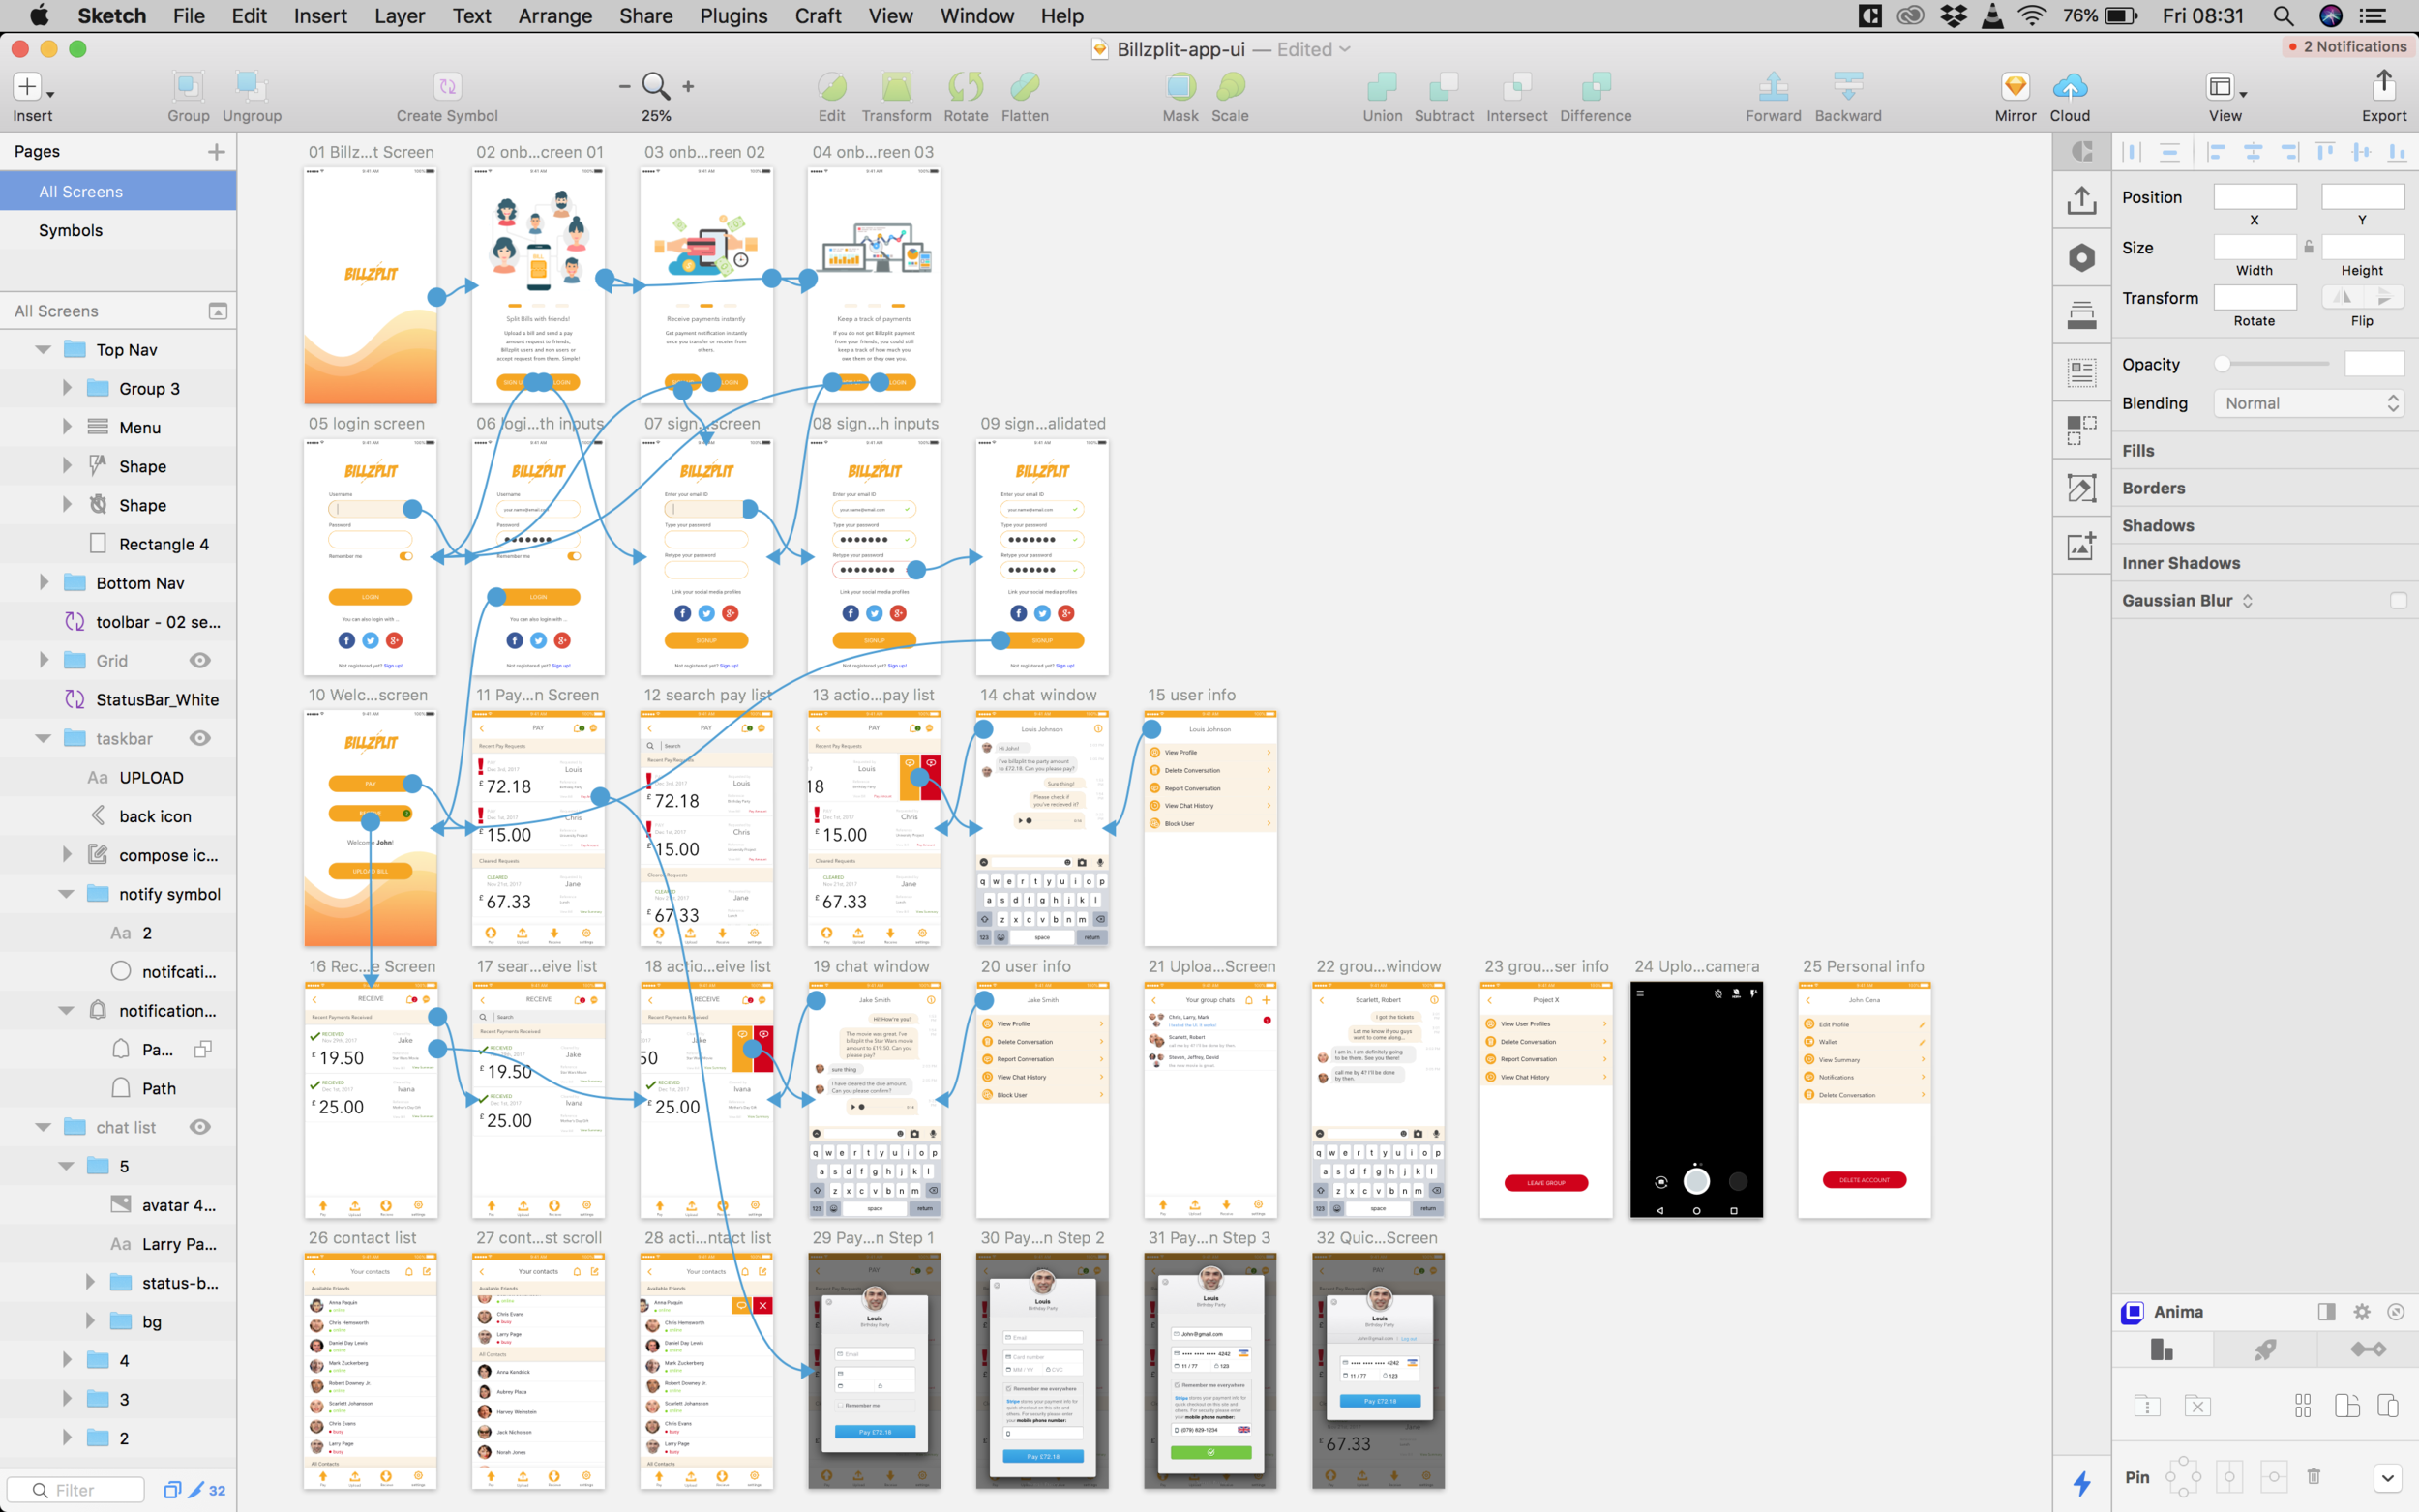The height and width of the screenshot is (1512, 2419).
Task: Click the Export toolbar icon
Action: 2383,87
